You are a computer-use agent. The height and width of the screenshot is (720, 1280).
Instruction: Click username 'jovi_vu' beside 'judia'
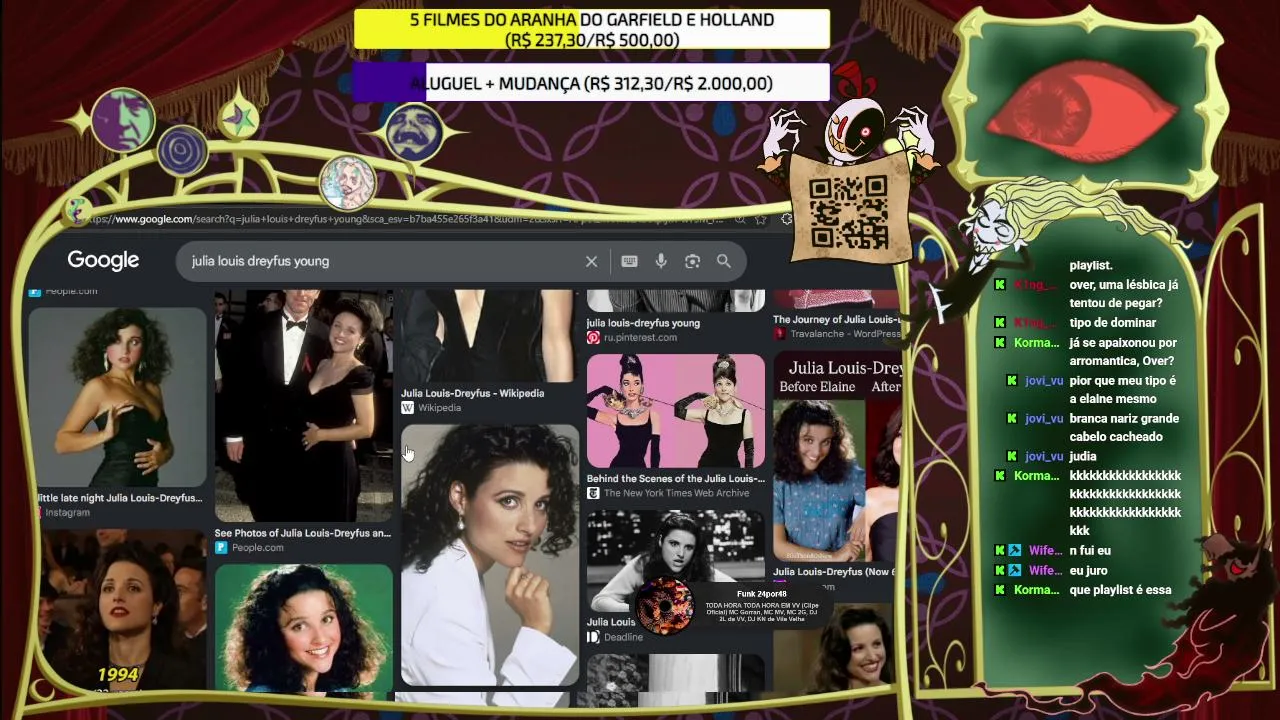click(x=1044, y=457)
